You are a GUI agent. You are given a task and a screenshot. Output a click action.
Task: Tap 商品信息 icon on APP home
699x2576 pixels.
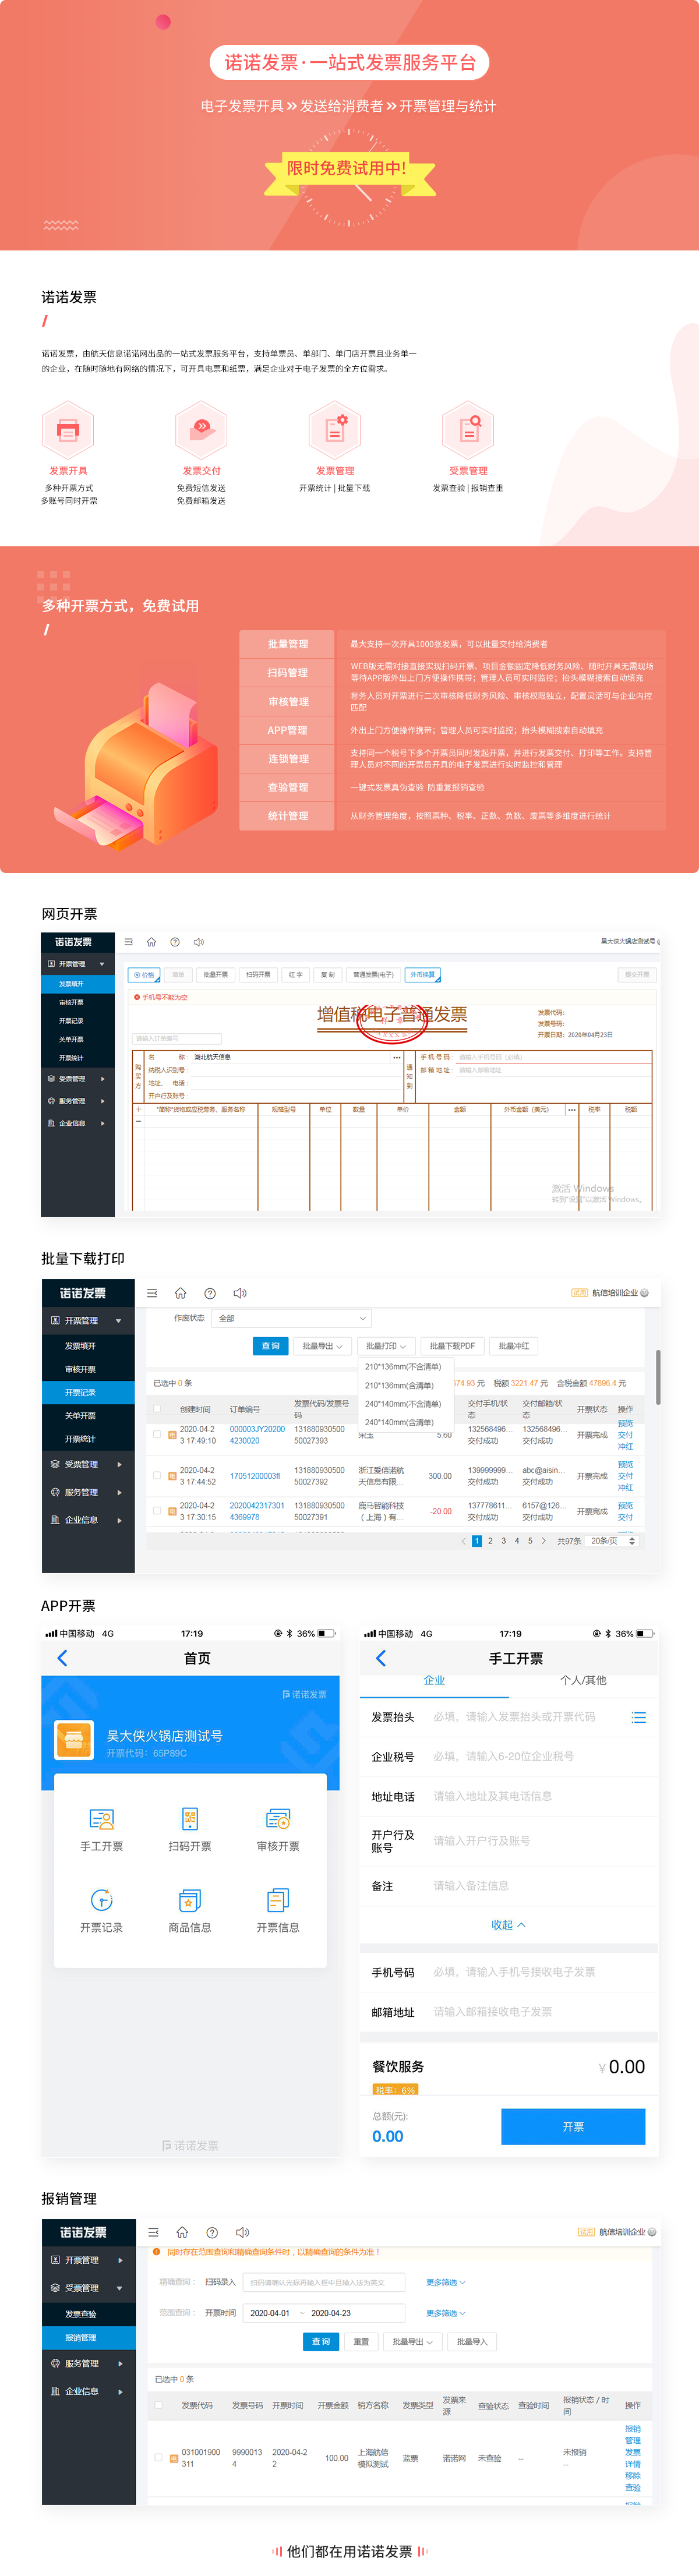click(x=190, y=1900)
